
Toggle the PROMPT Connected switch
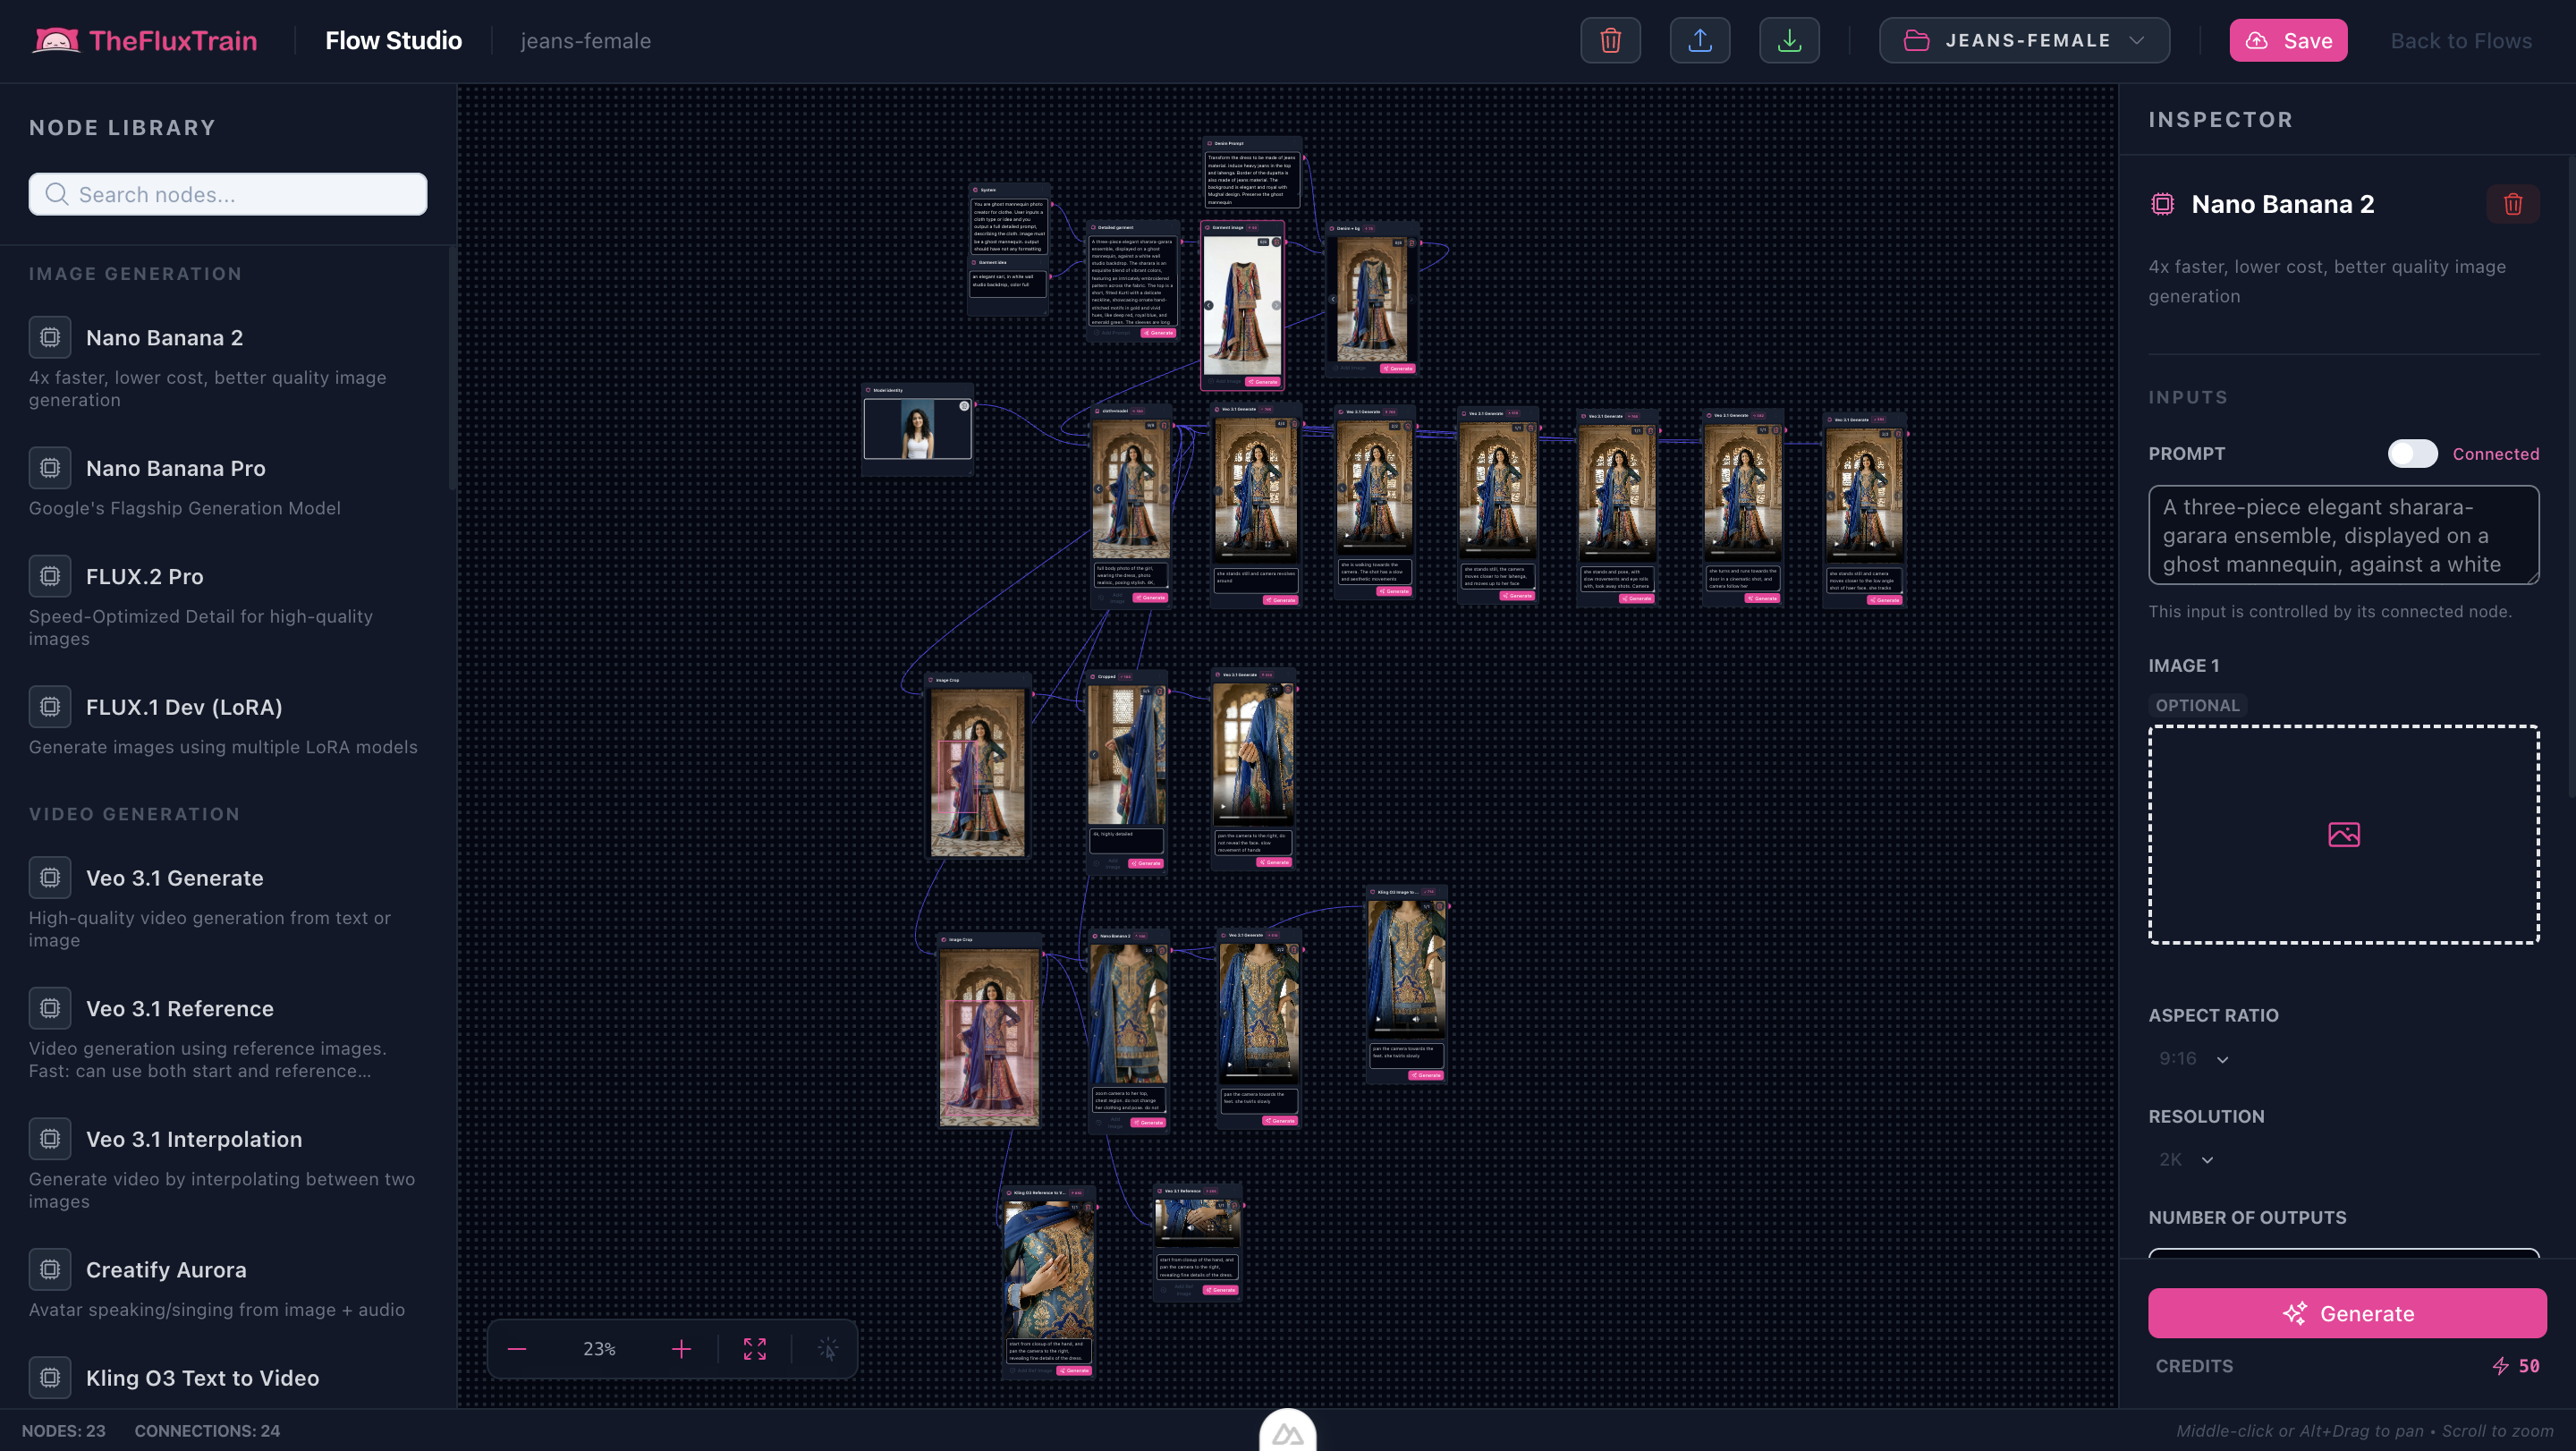click(2412, 454)
